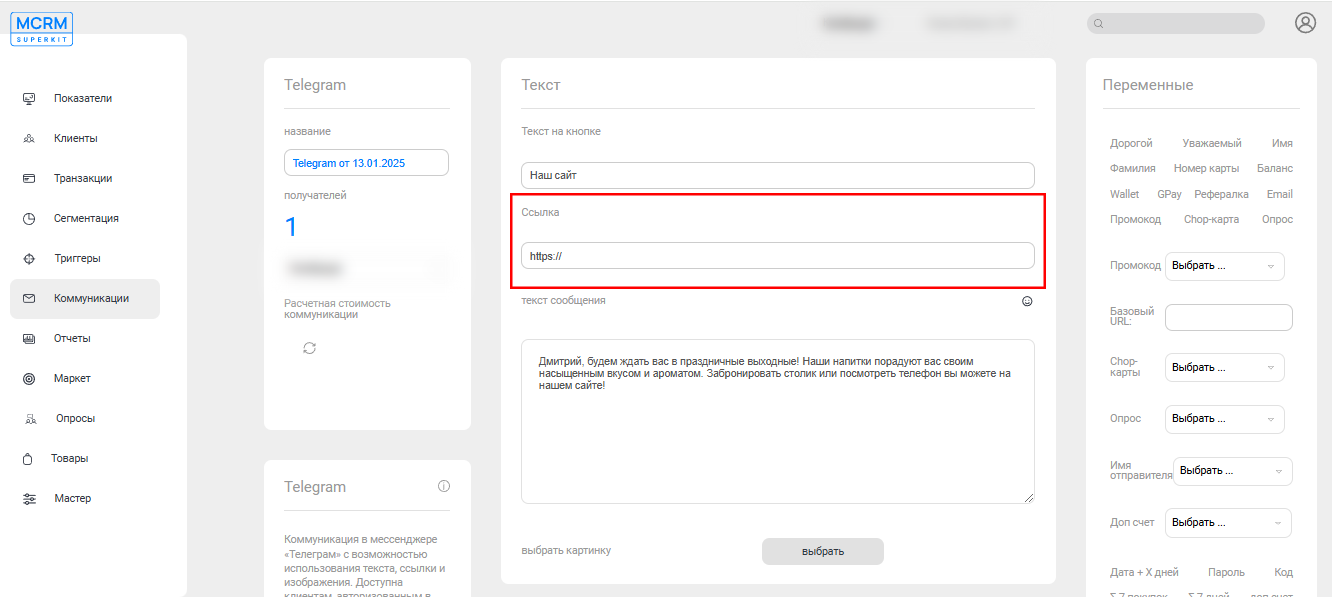
Task: Click the top search bar
Action: 1175,24
